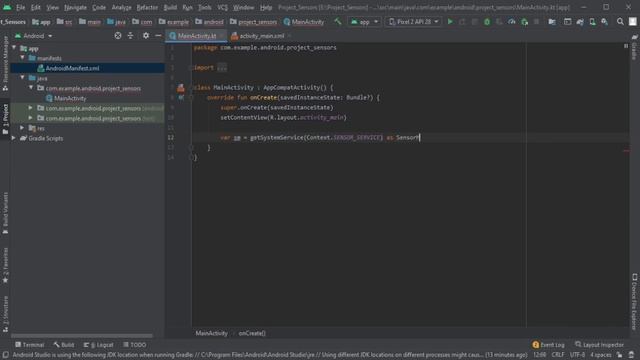Toggle the Device File Explorer side tab
The width and height of the screenshot is (640, 360).
point(635,301)
